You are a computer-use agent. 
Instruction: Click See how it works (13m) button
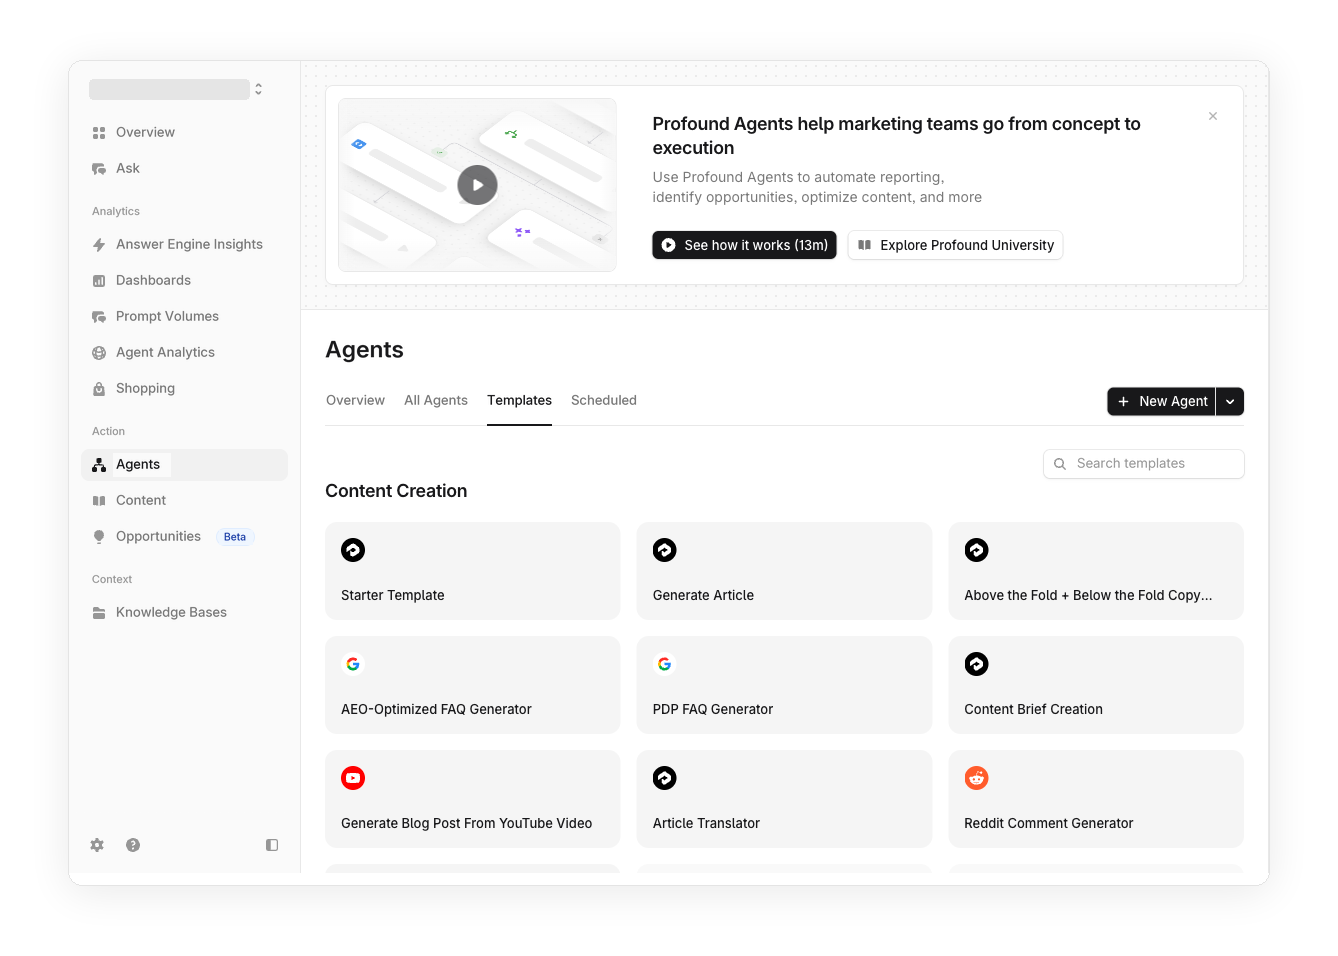tap(744, 245)
